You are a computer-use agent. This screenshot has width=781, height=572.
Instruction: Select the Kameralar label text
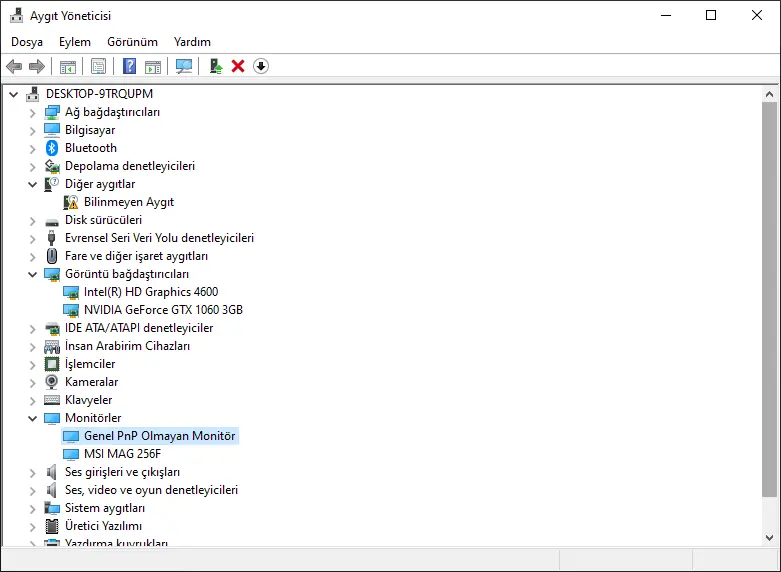pos(92,382)
